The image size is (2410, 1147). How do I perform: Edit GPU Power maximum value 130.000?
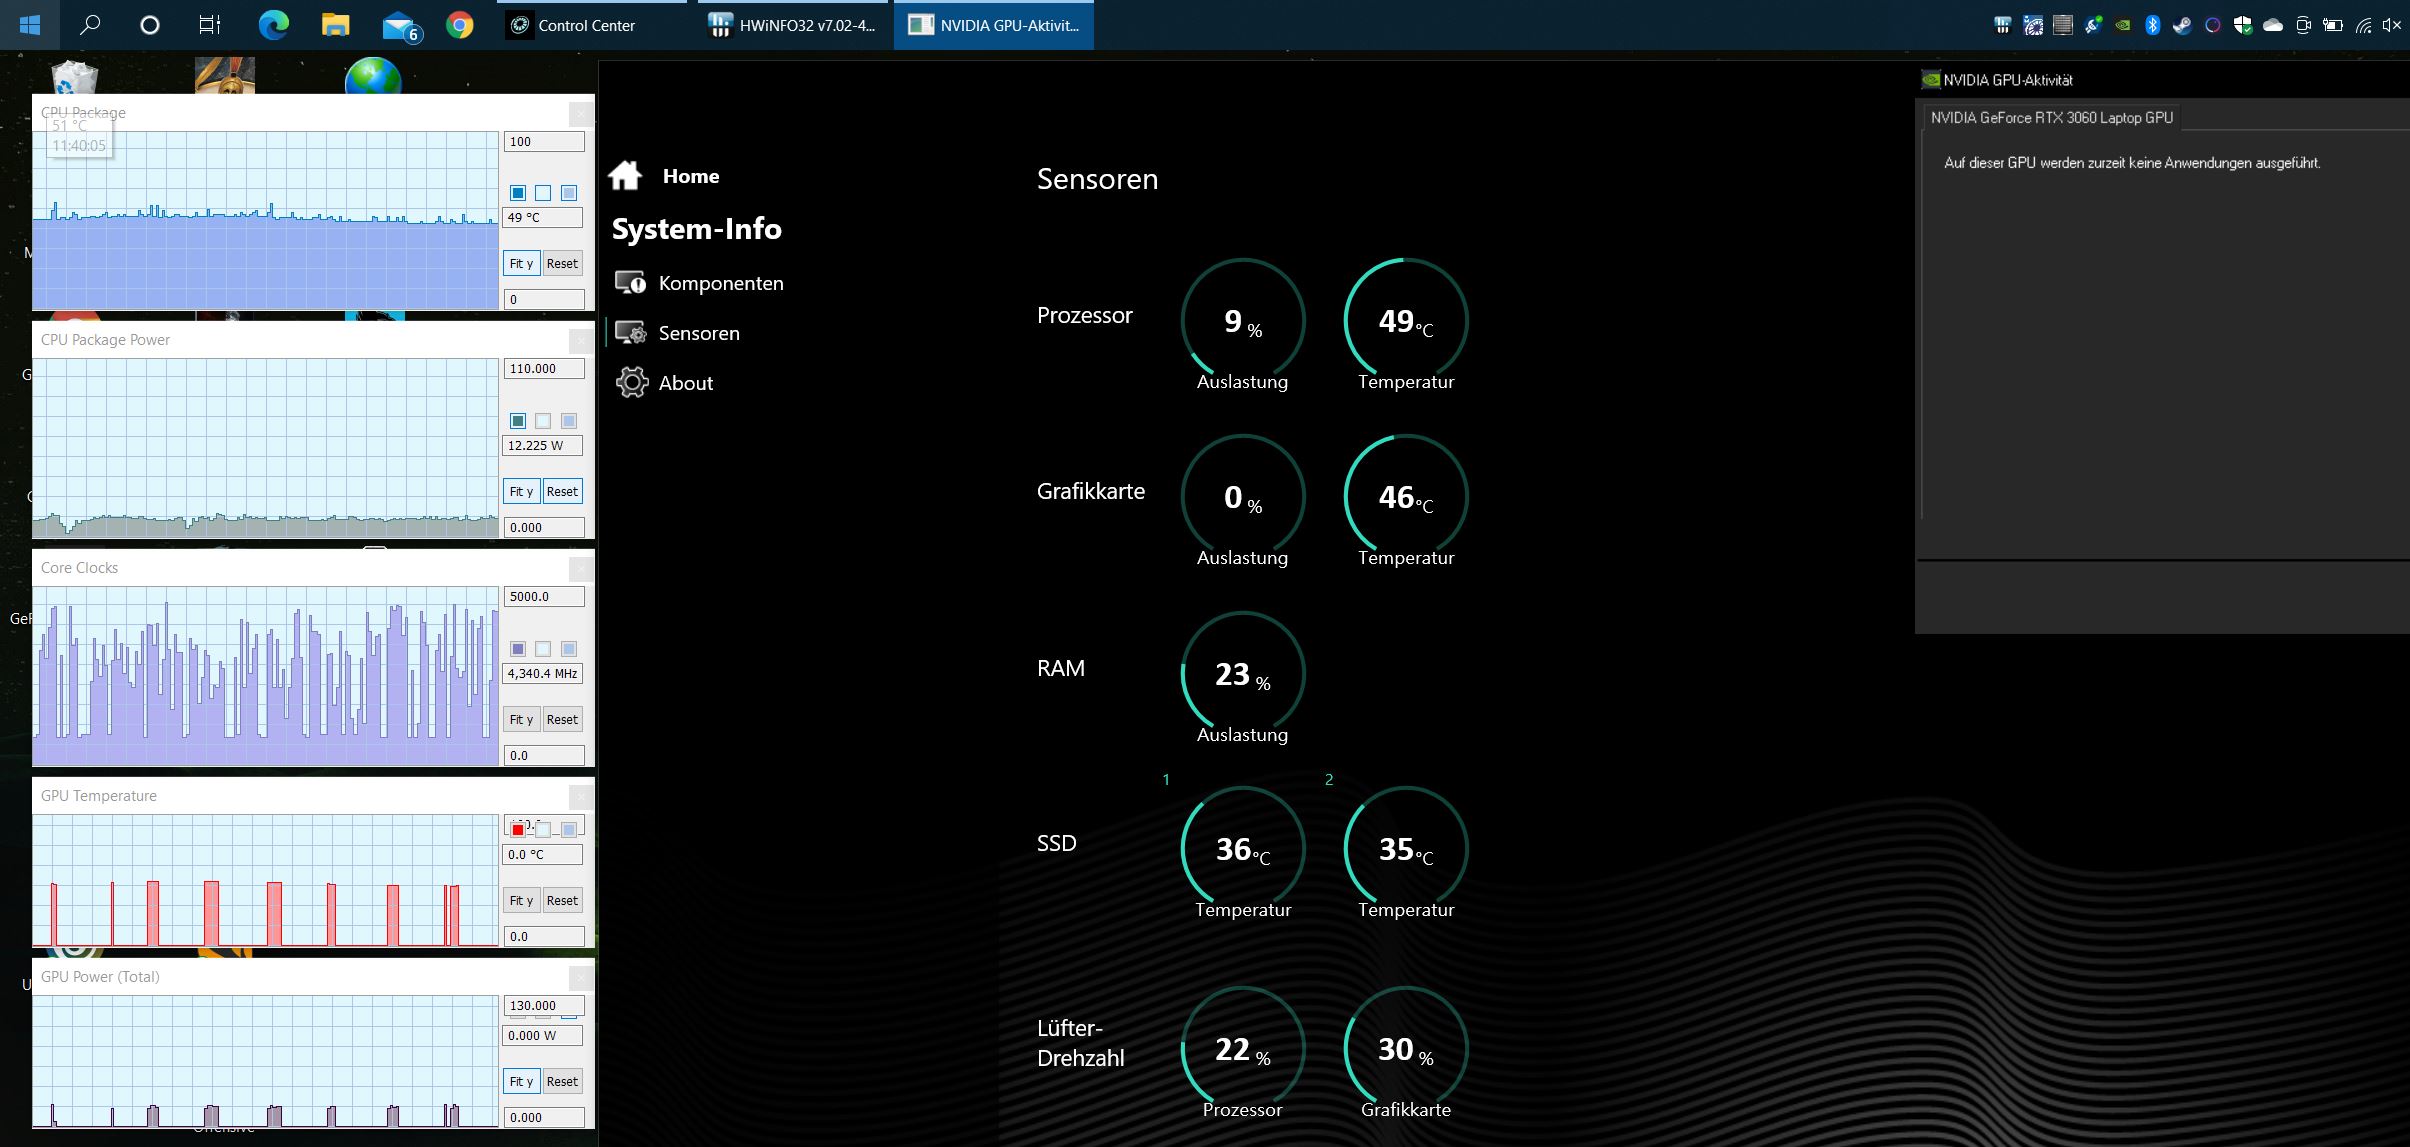click(x=543, y=1005)
